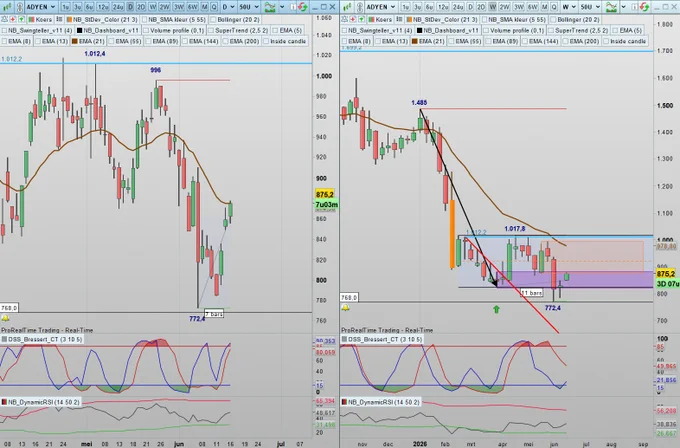
Task: Enable EMA (55) checkbox in right chart
Action: [x=451, y=41]
